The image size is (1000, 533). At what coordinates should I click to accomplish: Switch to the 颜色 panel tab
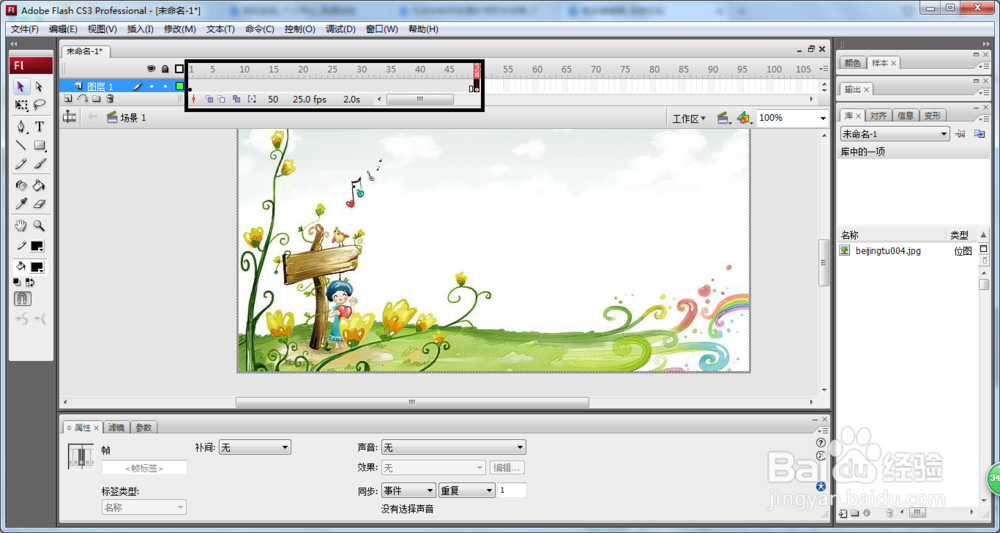(852, 63)
